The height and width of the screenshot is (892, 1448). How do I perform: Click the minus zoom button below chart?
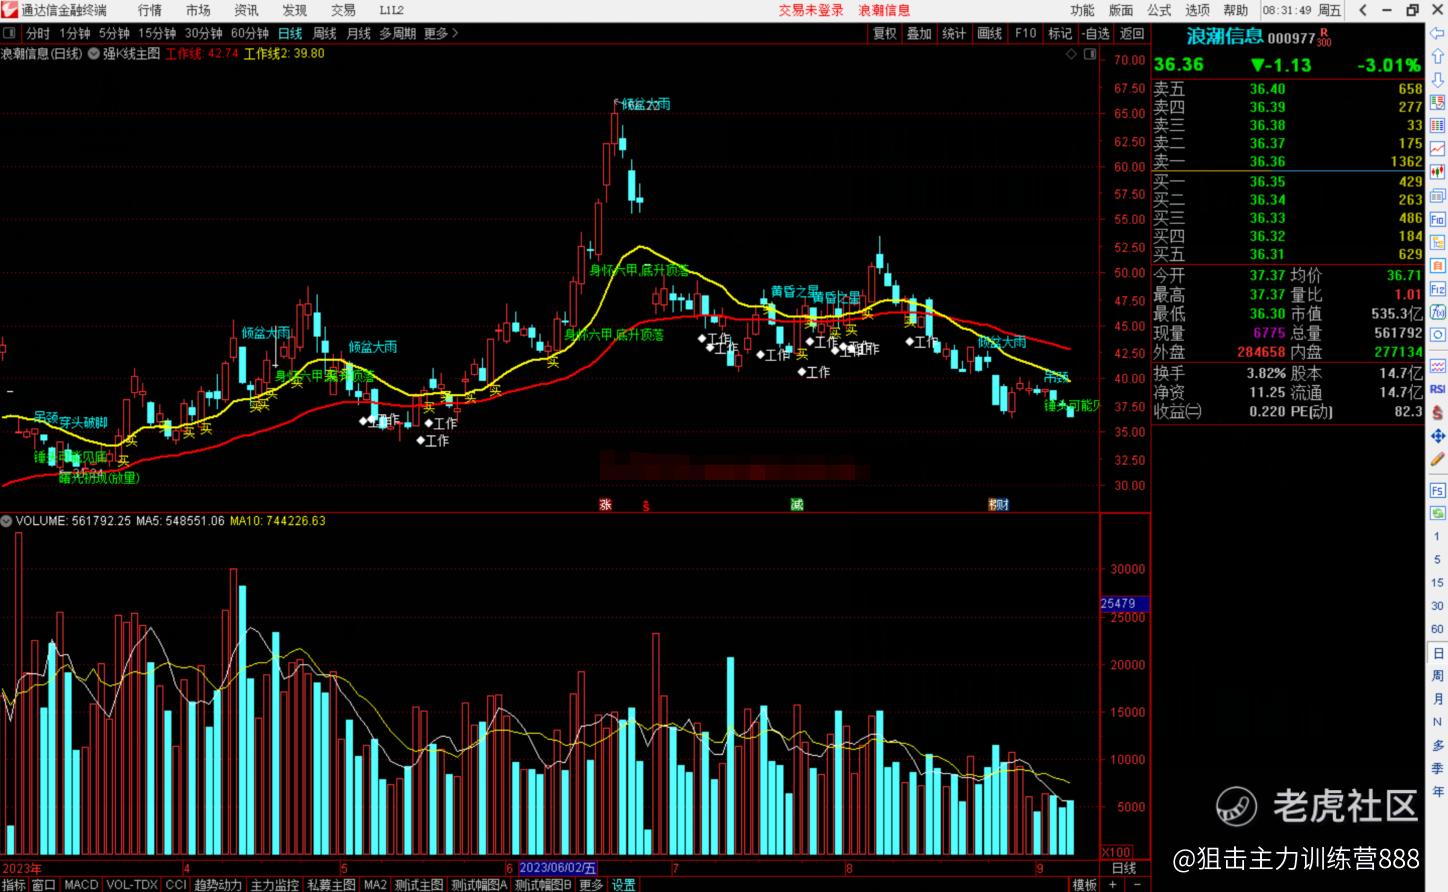pyautogui.click(x=1137, y=885)
